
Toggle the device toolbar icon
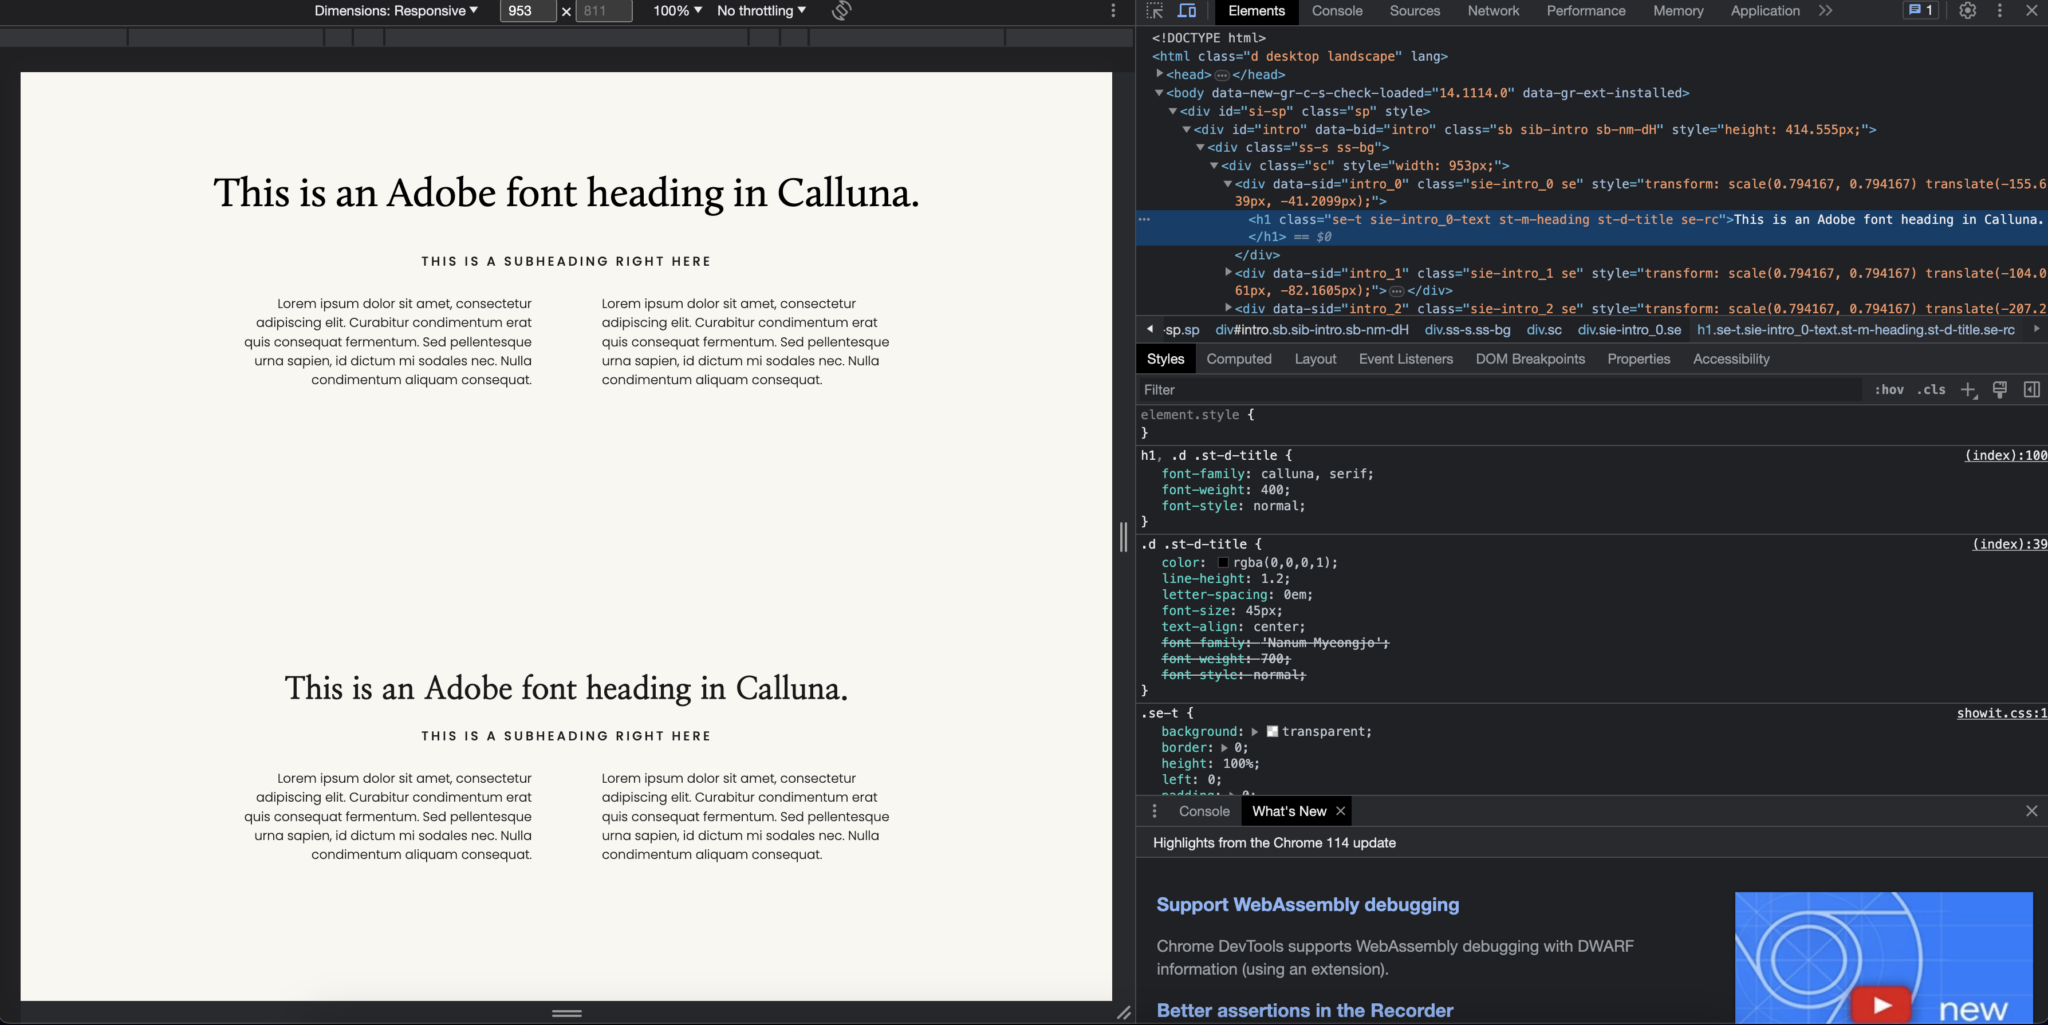pyautogui.click(x=1188, y=11)
